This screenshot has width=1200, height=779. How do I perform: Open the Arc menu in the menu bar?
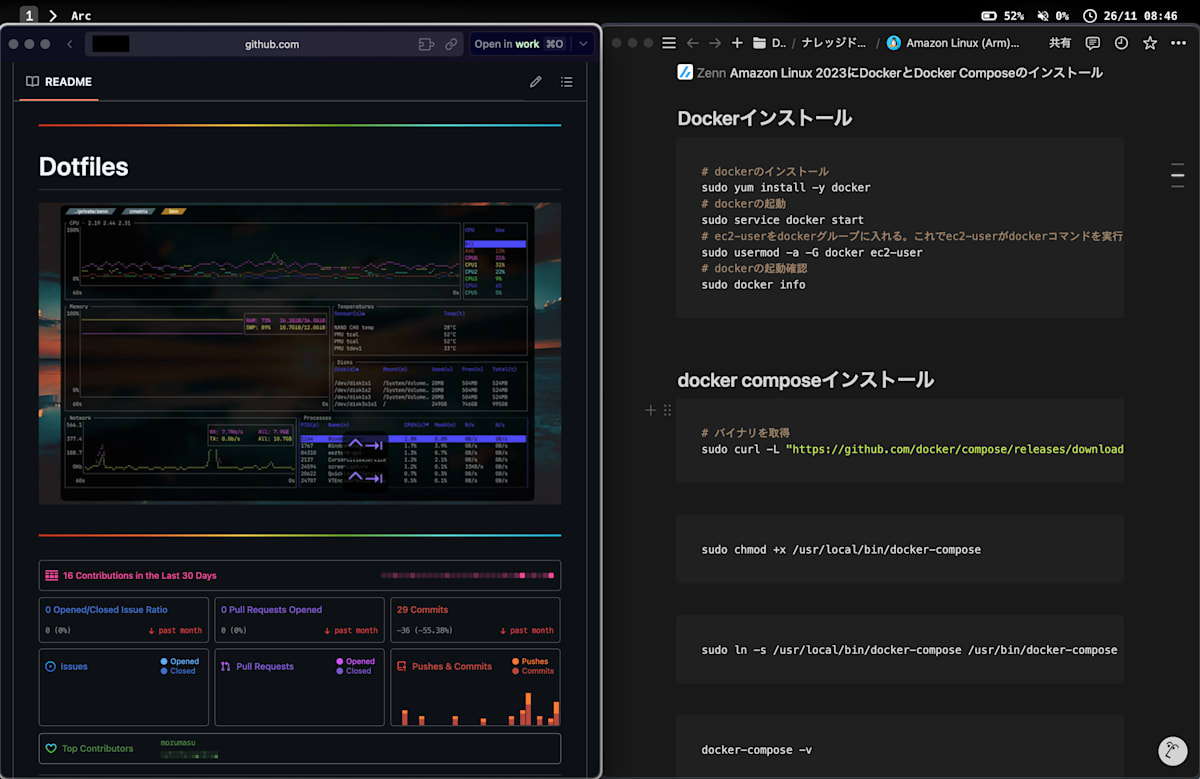coord(81,16)
